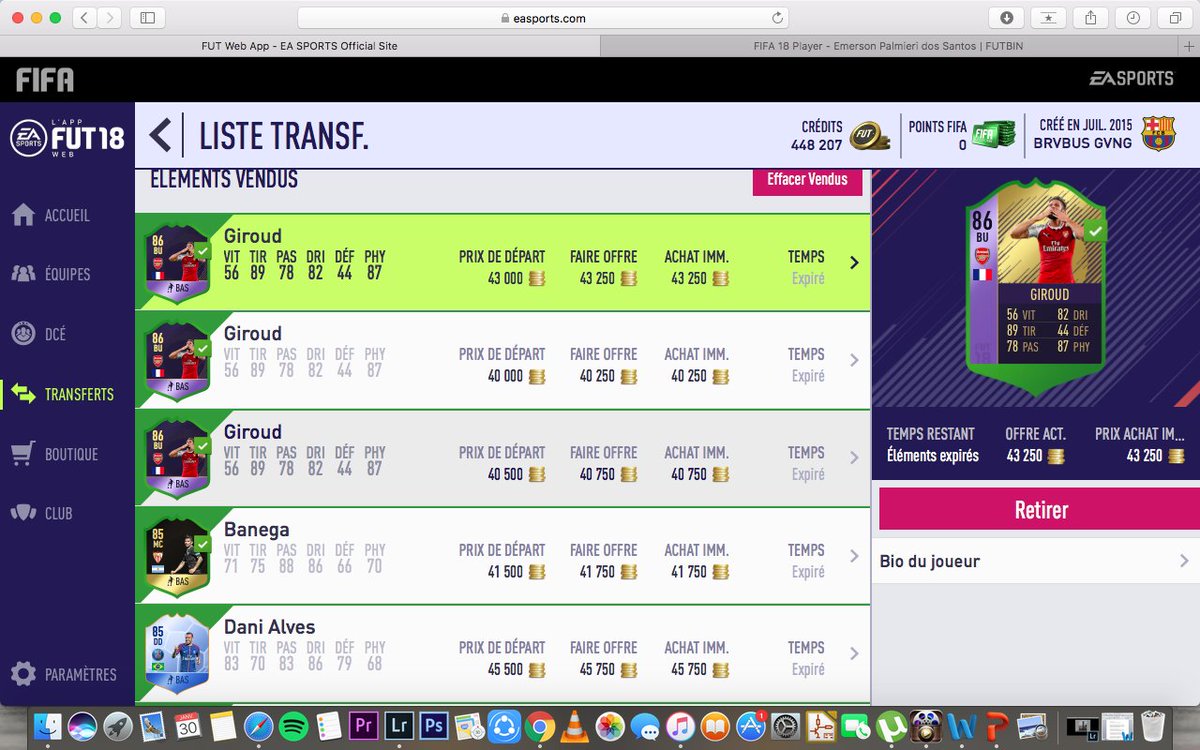This screenshot has height=750, width=1200.
Task: Launch Lightroom from the Dock
Action: pyautogui.click(x=398, y=726)
